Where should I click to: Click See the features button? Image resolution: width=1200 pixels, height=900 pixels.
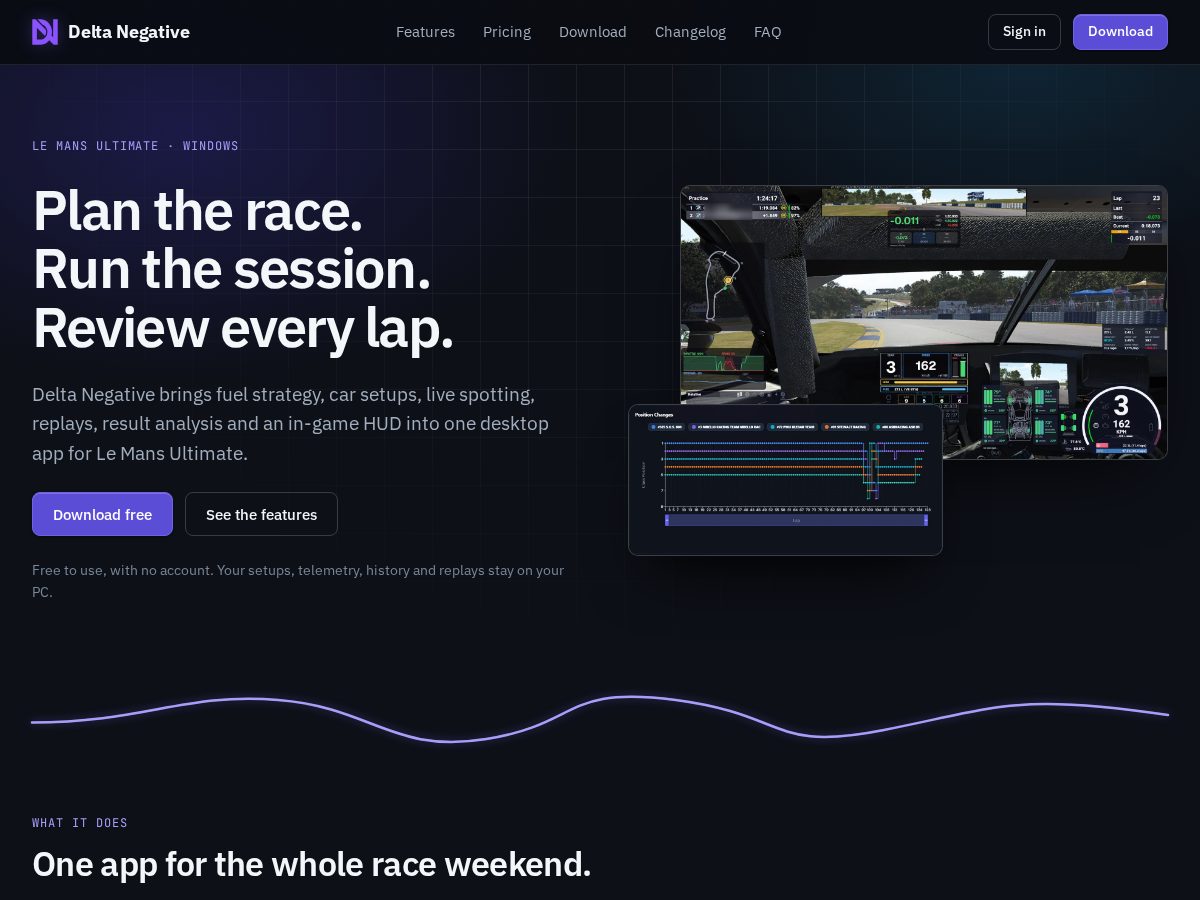(x=261, y=514)
